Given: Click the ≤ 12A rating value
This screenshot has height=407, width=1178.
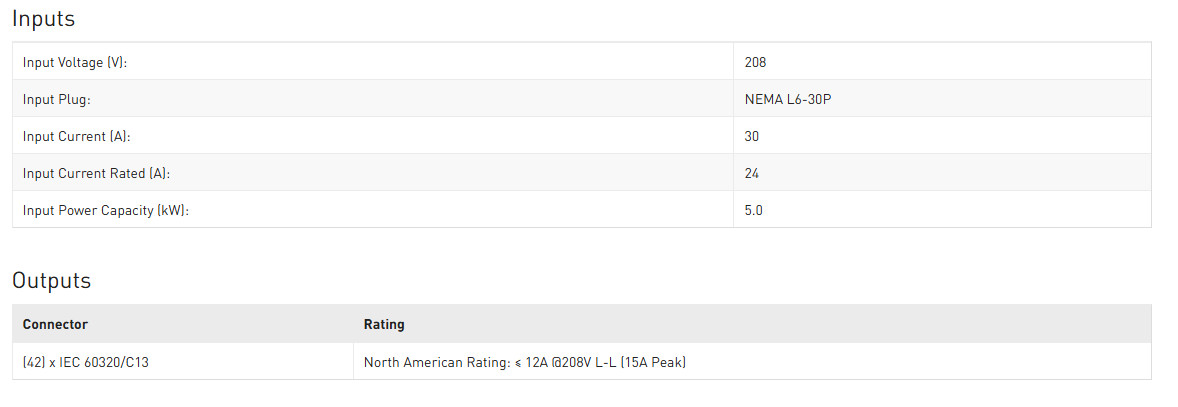Looking at the screenshot, I should pos(531,362).
